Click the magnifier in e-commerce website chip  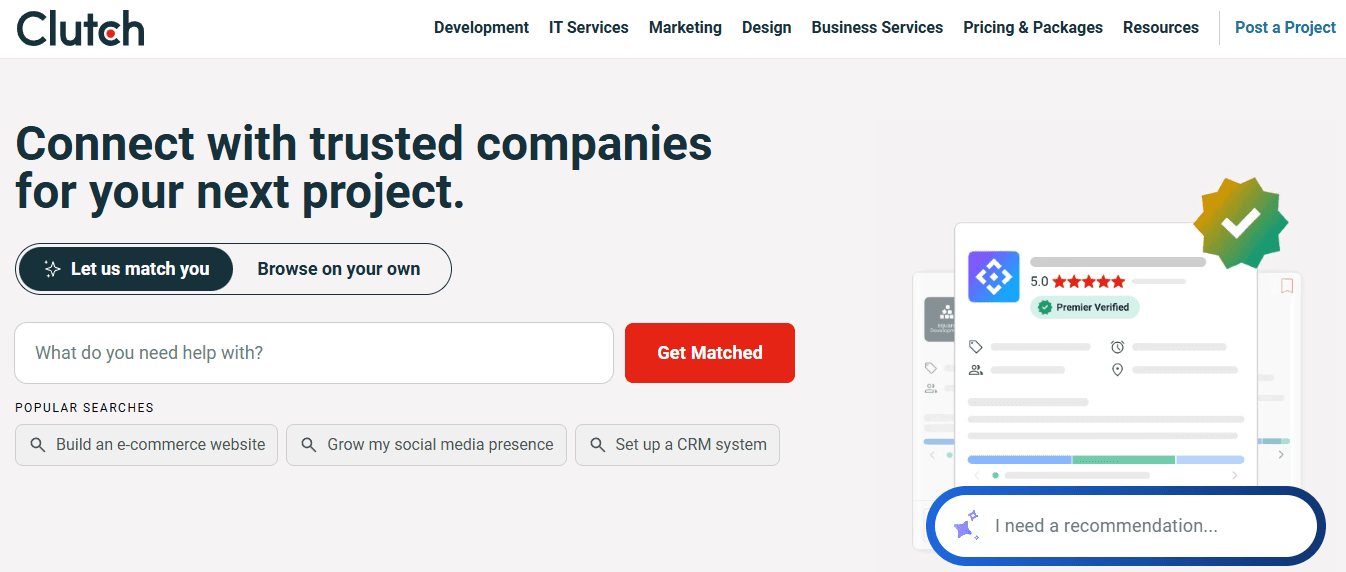tap(38, 445)
